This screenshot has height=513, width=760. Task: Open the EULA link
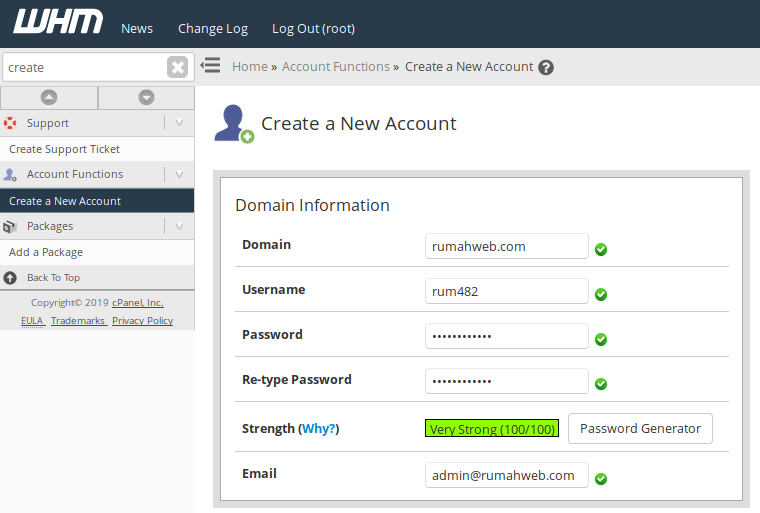[x=32, y=321]
